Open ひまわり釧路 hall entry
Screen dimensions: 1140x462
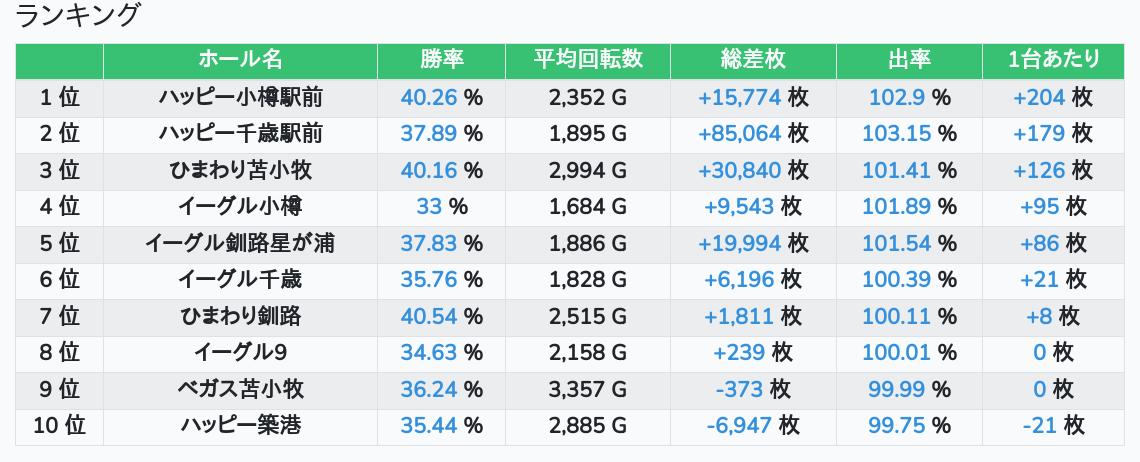pos(240,316)
